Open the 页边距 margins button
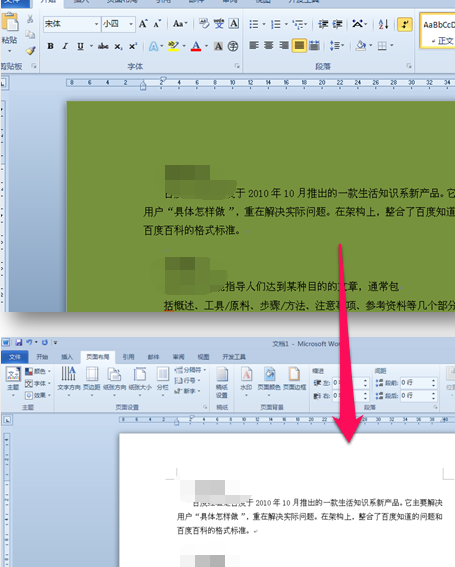Image resolution: width=455 pixels, height=567 pixels. coord(92,381)
